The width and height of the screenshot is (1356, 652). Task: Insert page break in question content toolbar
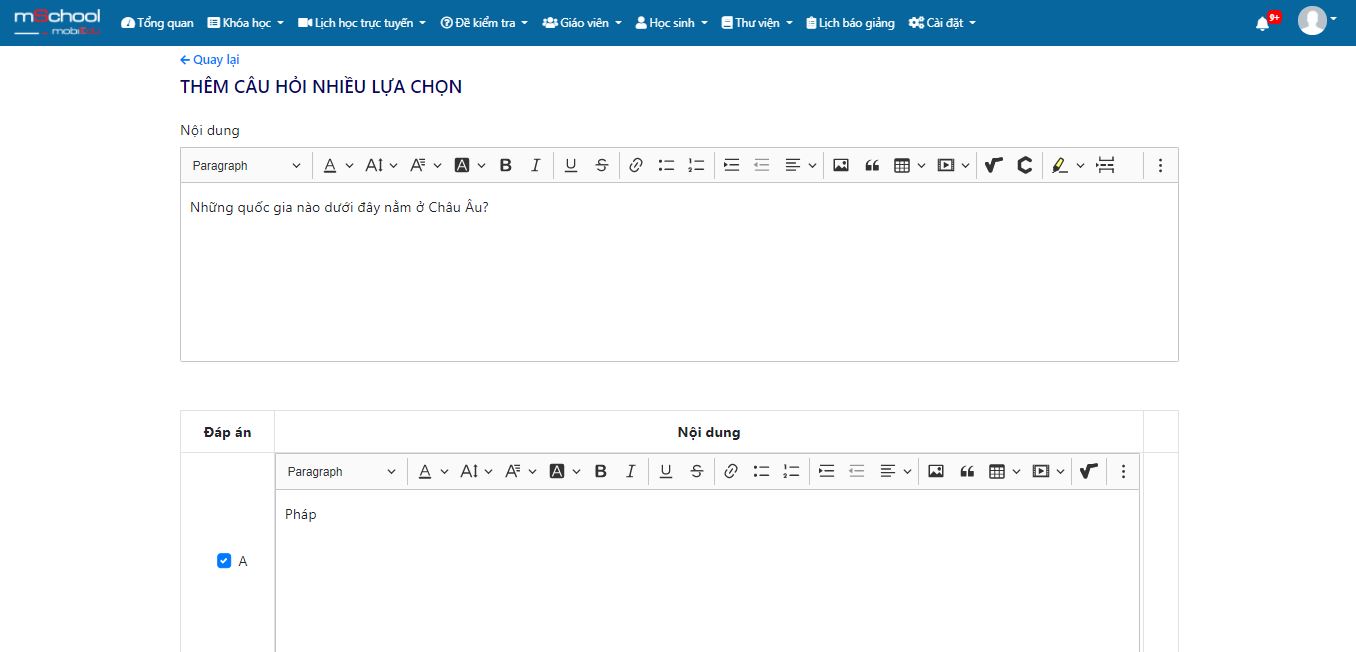coord(1105,166)
